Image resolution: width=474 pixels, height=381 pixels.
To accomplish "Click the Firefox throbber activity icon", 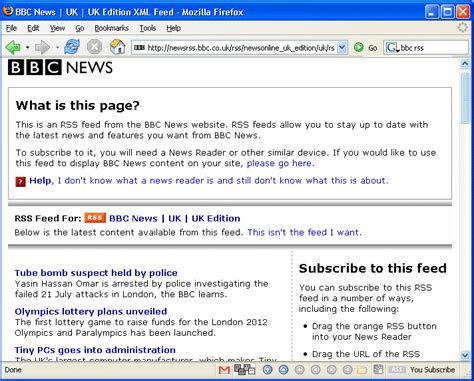I will point(462,28).
